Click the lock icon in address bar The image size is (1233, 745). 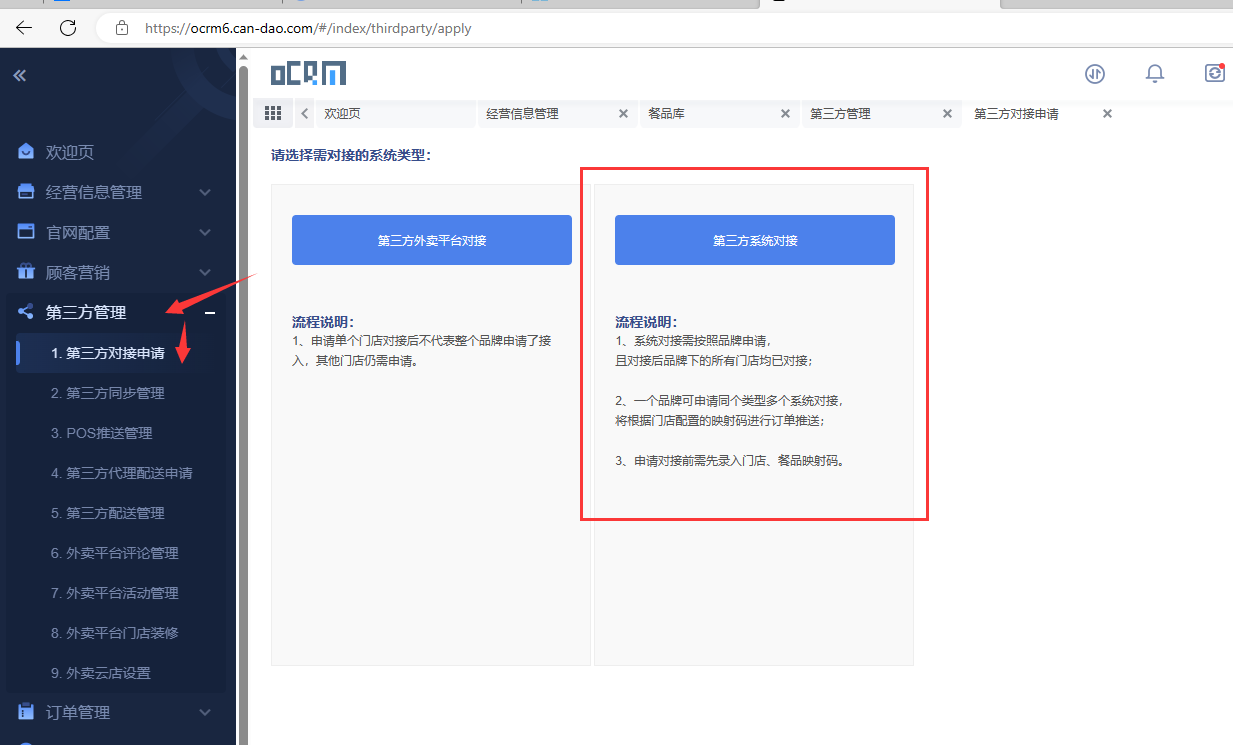[122, 28]
